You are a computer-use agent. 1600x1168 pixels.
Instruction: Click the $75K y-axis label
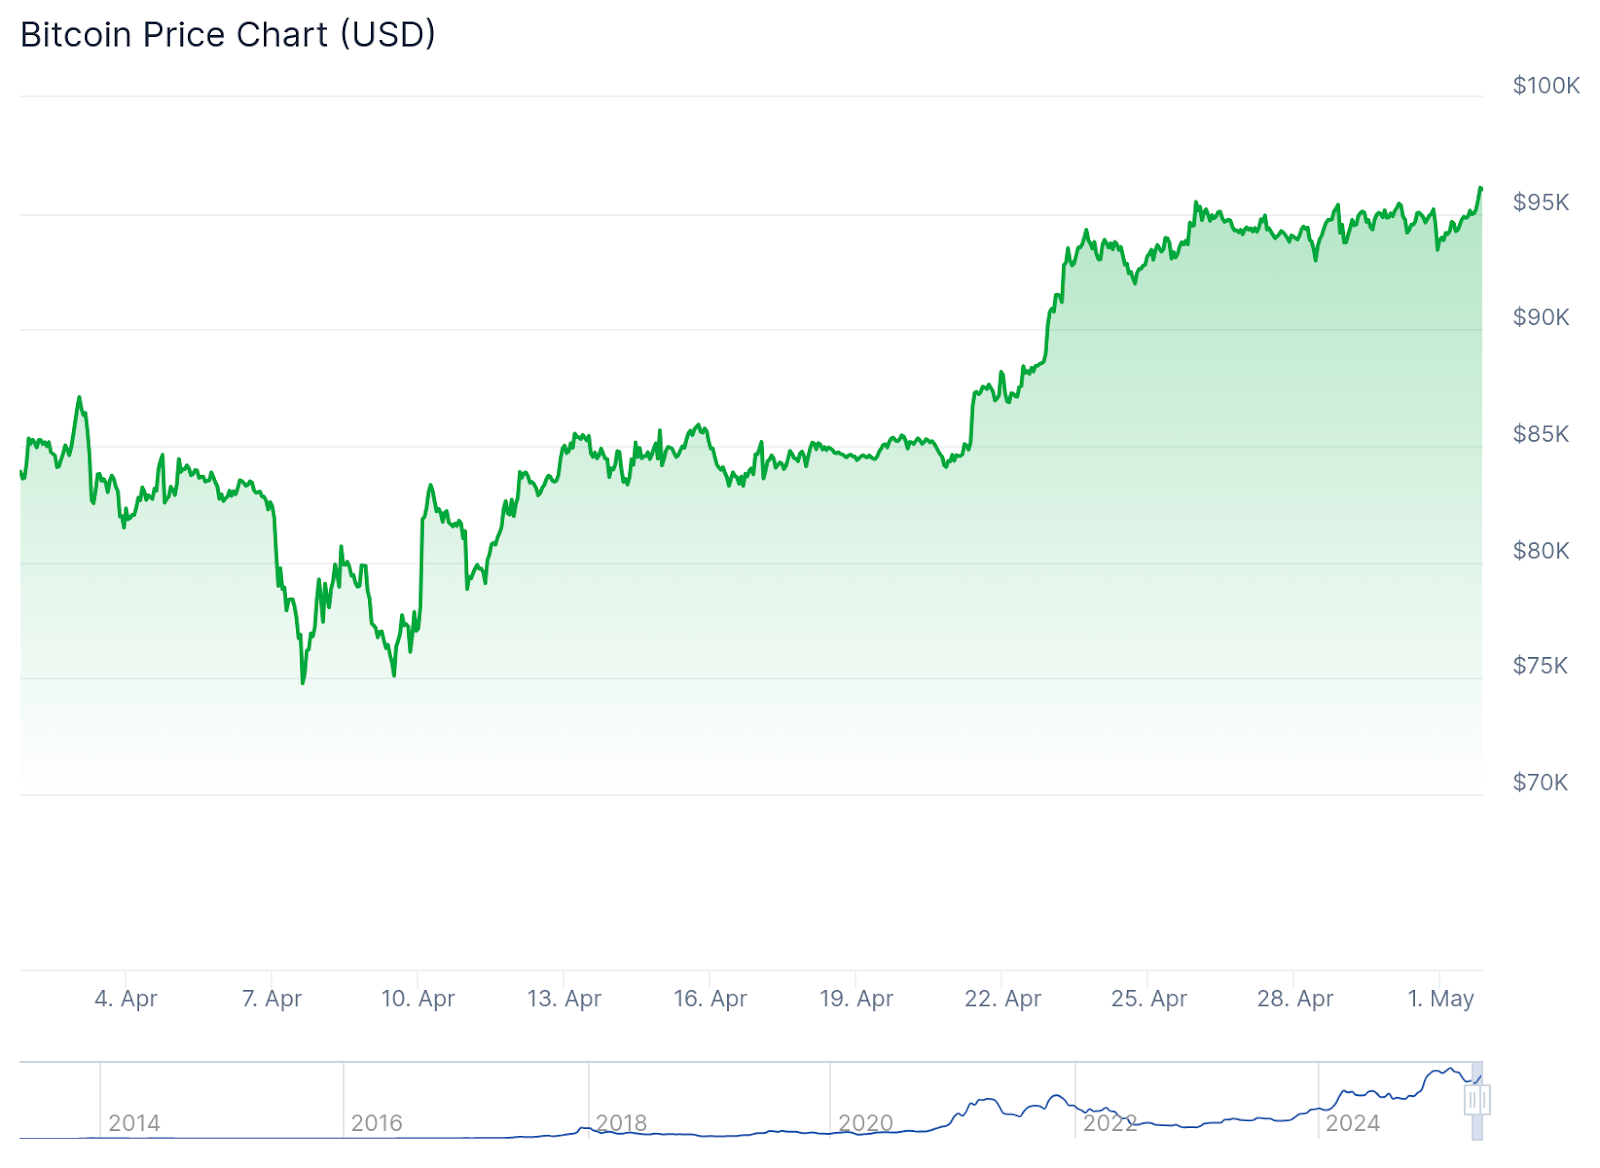coord(1540,666)
